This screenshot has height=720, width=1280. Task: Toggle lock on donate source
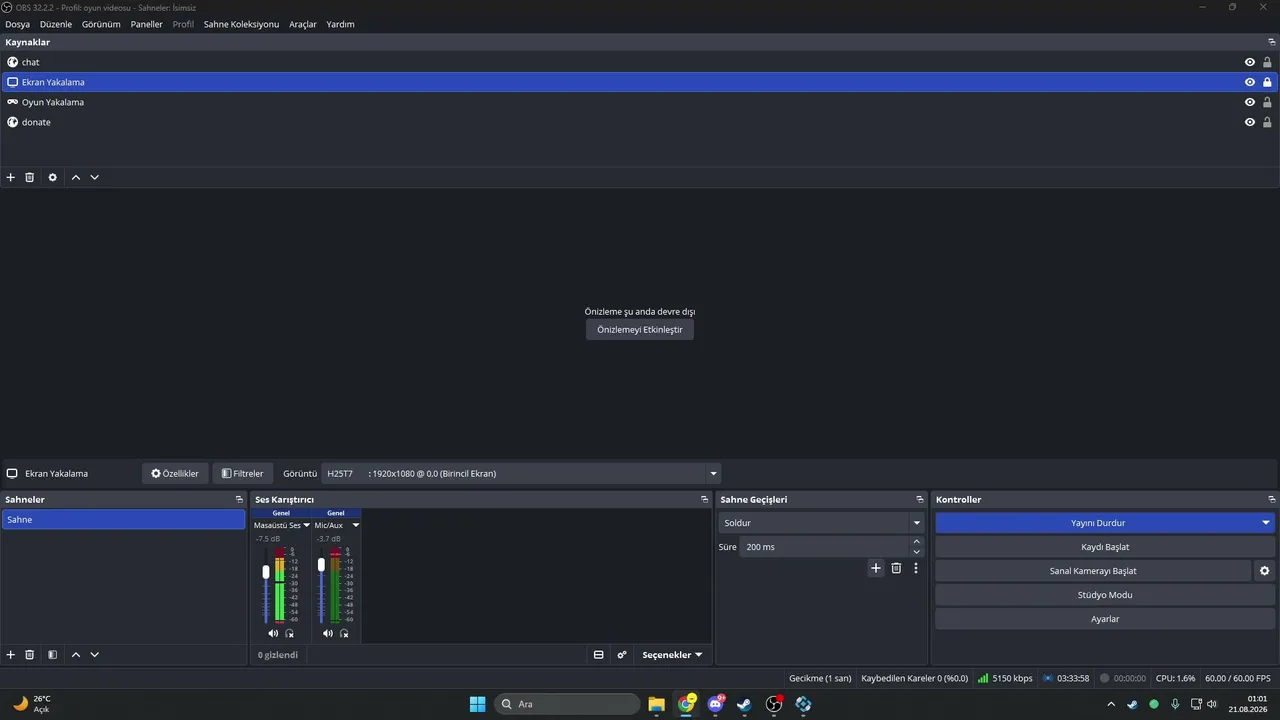(1267, 122)
